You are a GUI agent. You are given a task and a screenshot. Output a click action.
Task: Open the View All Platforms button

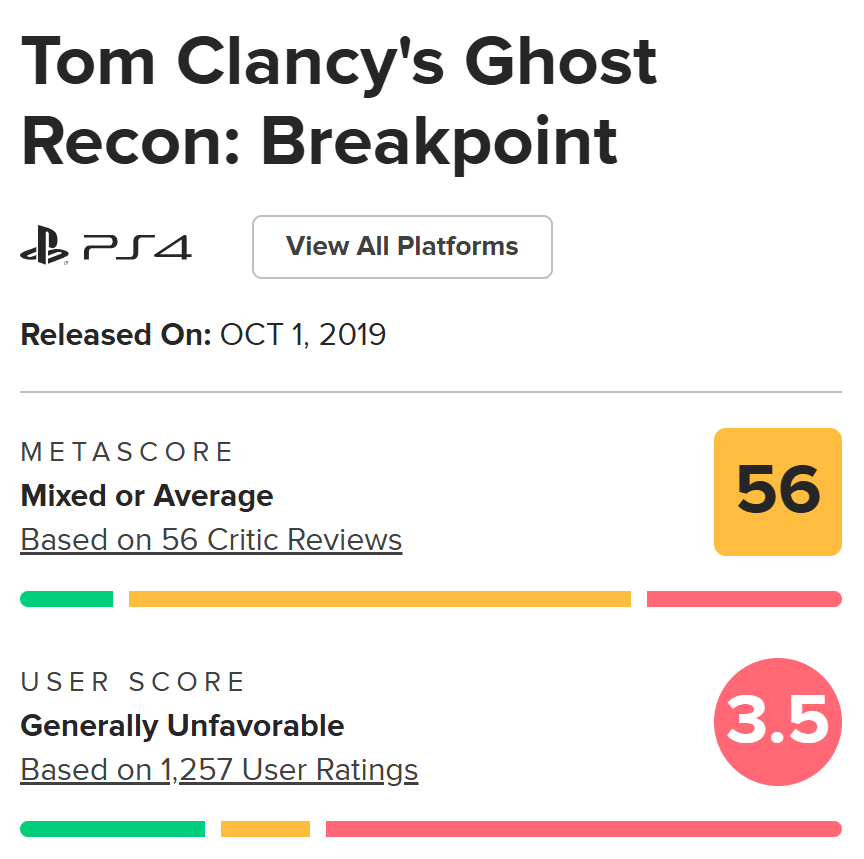[402, 247]
